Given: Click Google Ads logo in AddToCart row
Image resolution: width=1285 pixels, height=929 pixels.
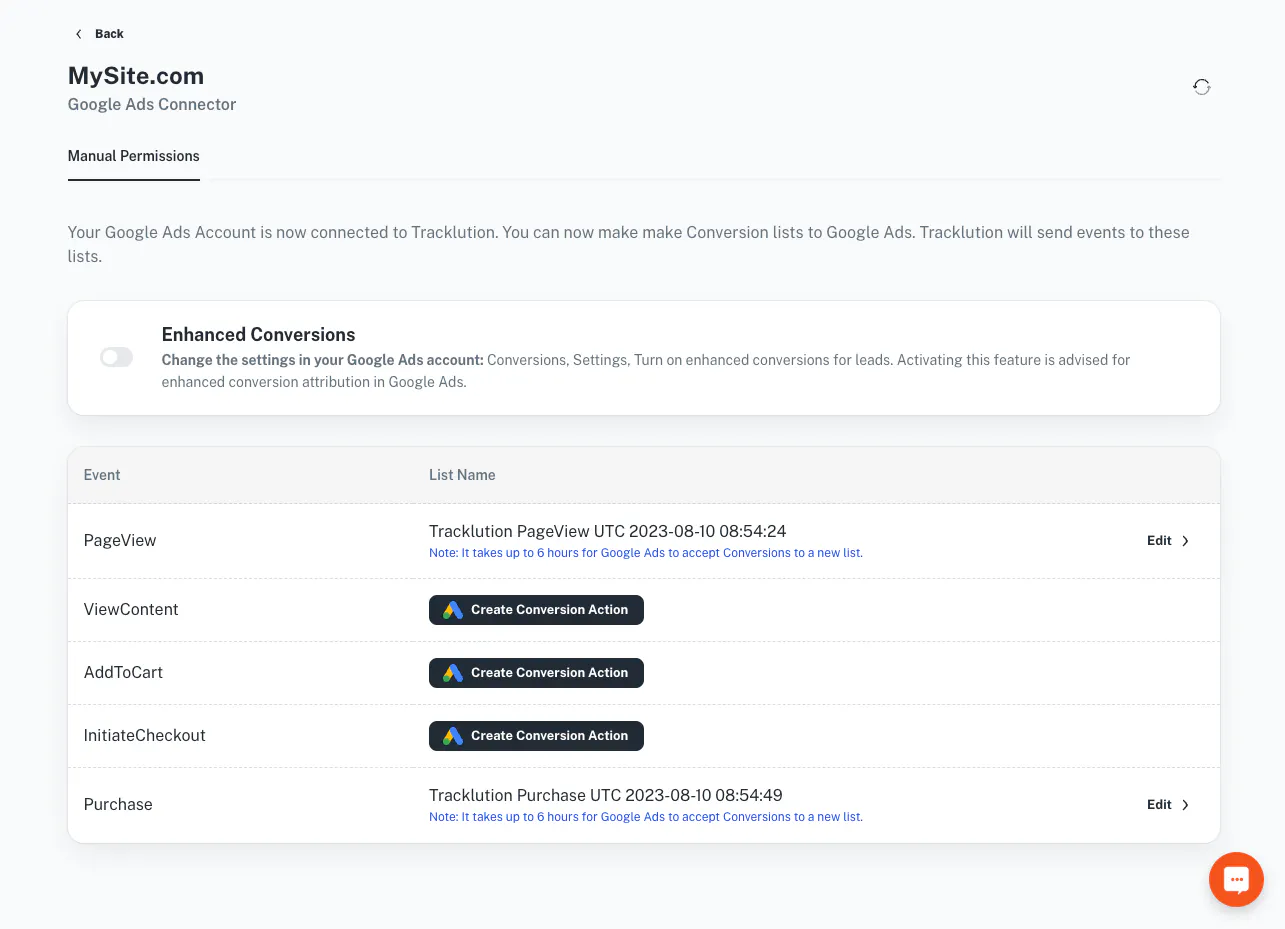Looking at the screenshot, I should 453,673.
